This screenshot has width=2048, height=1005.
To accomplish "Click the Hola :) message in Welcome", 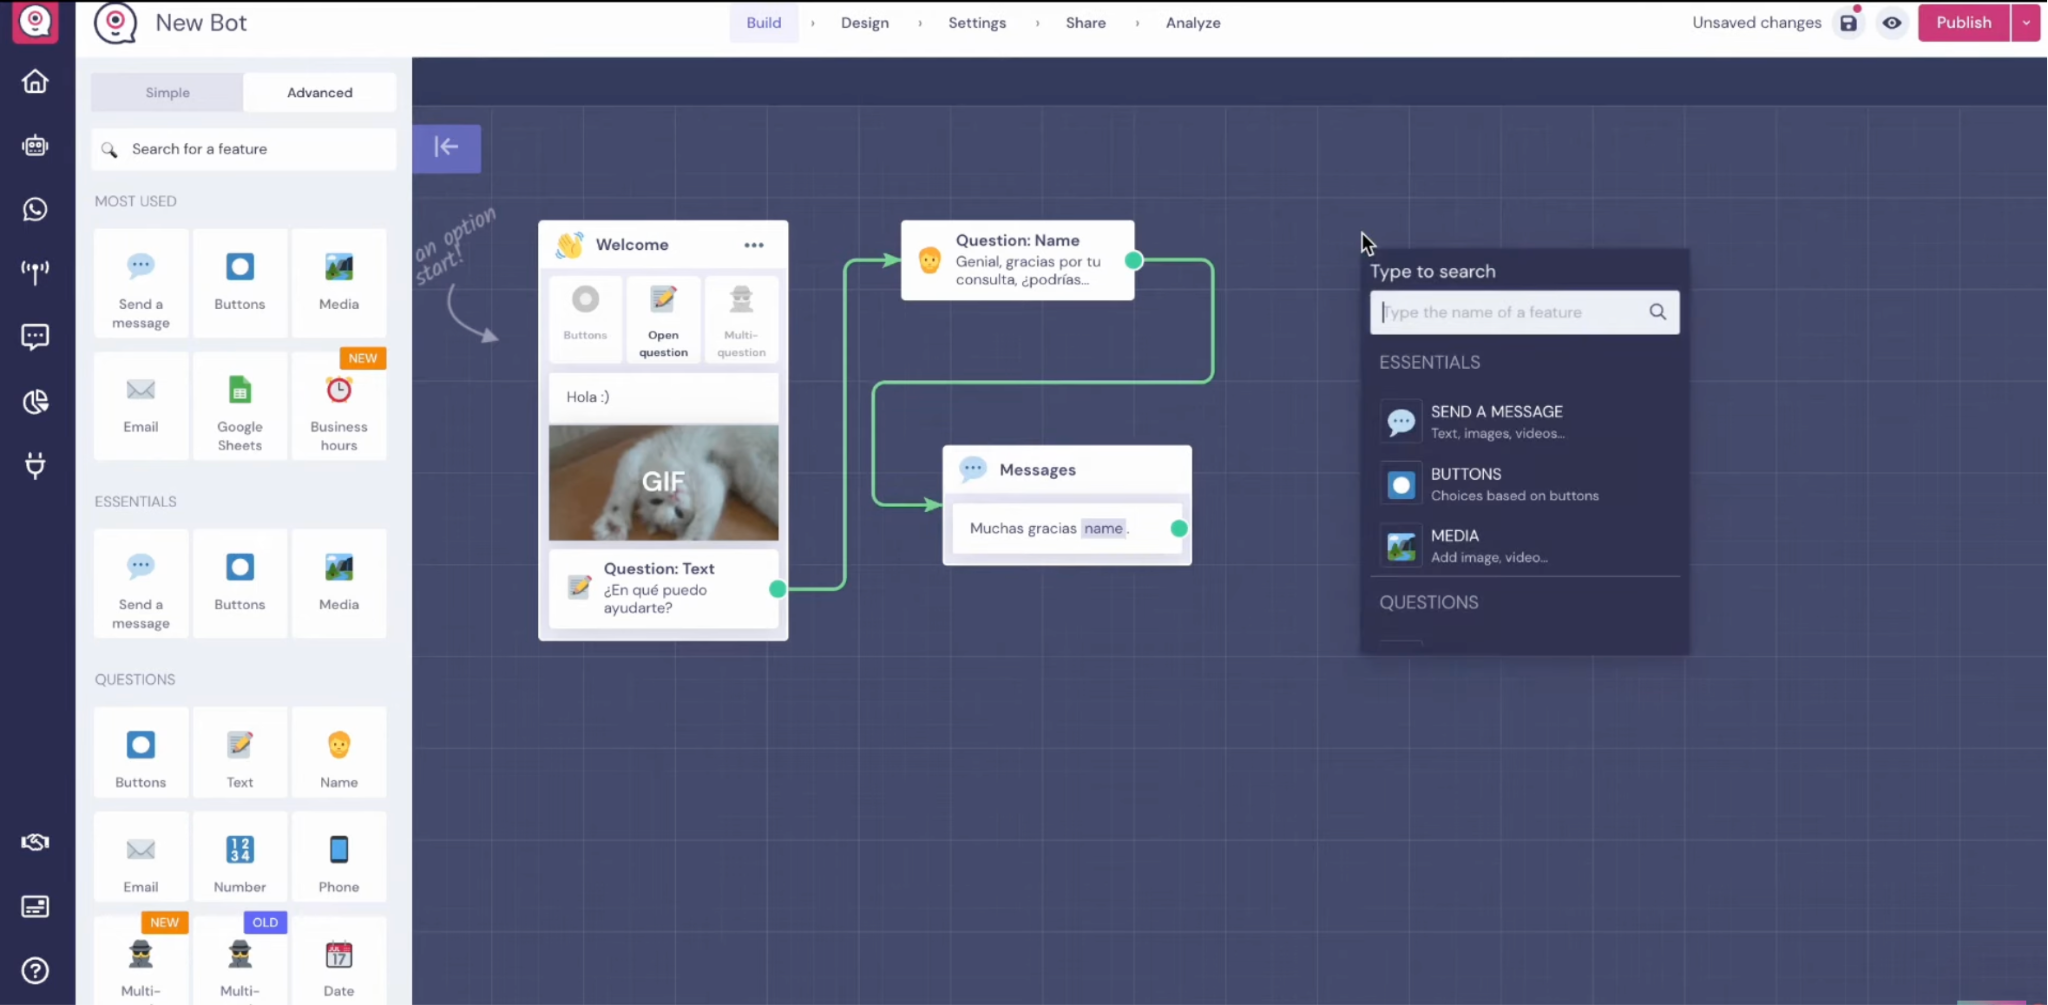I will coord(663,397).
